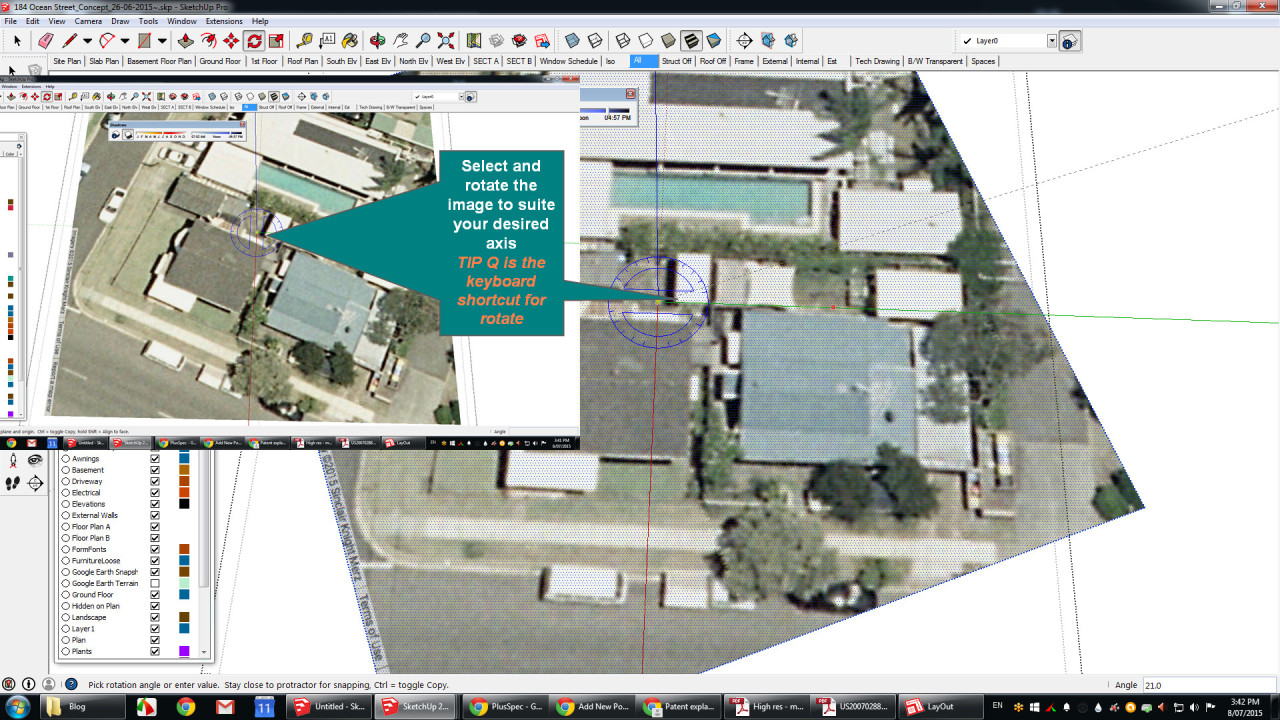
Task: Uncheck the Driveway layer visibility
Action: (x=155, y=481)
